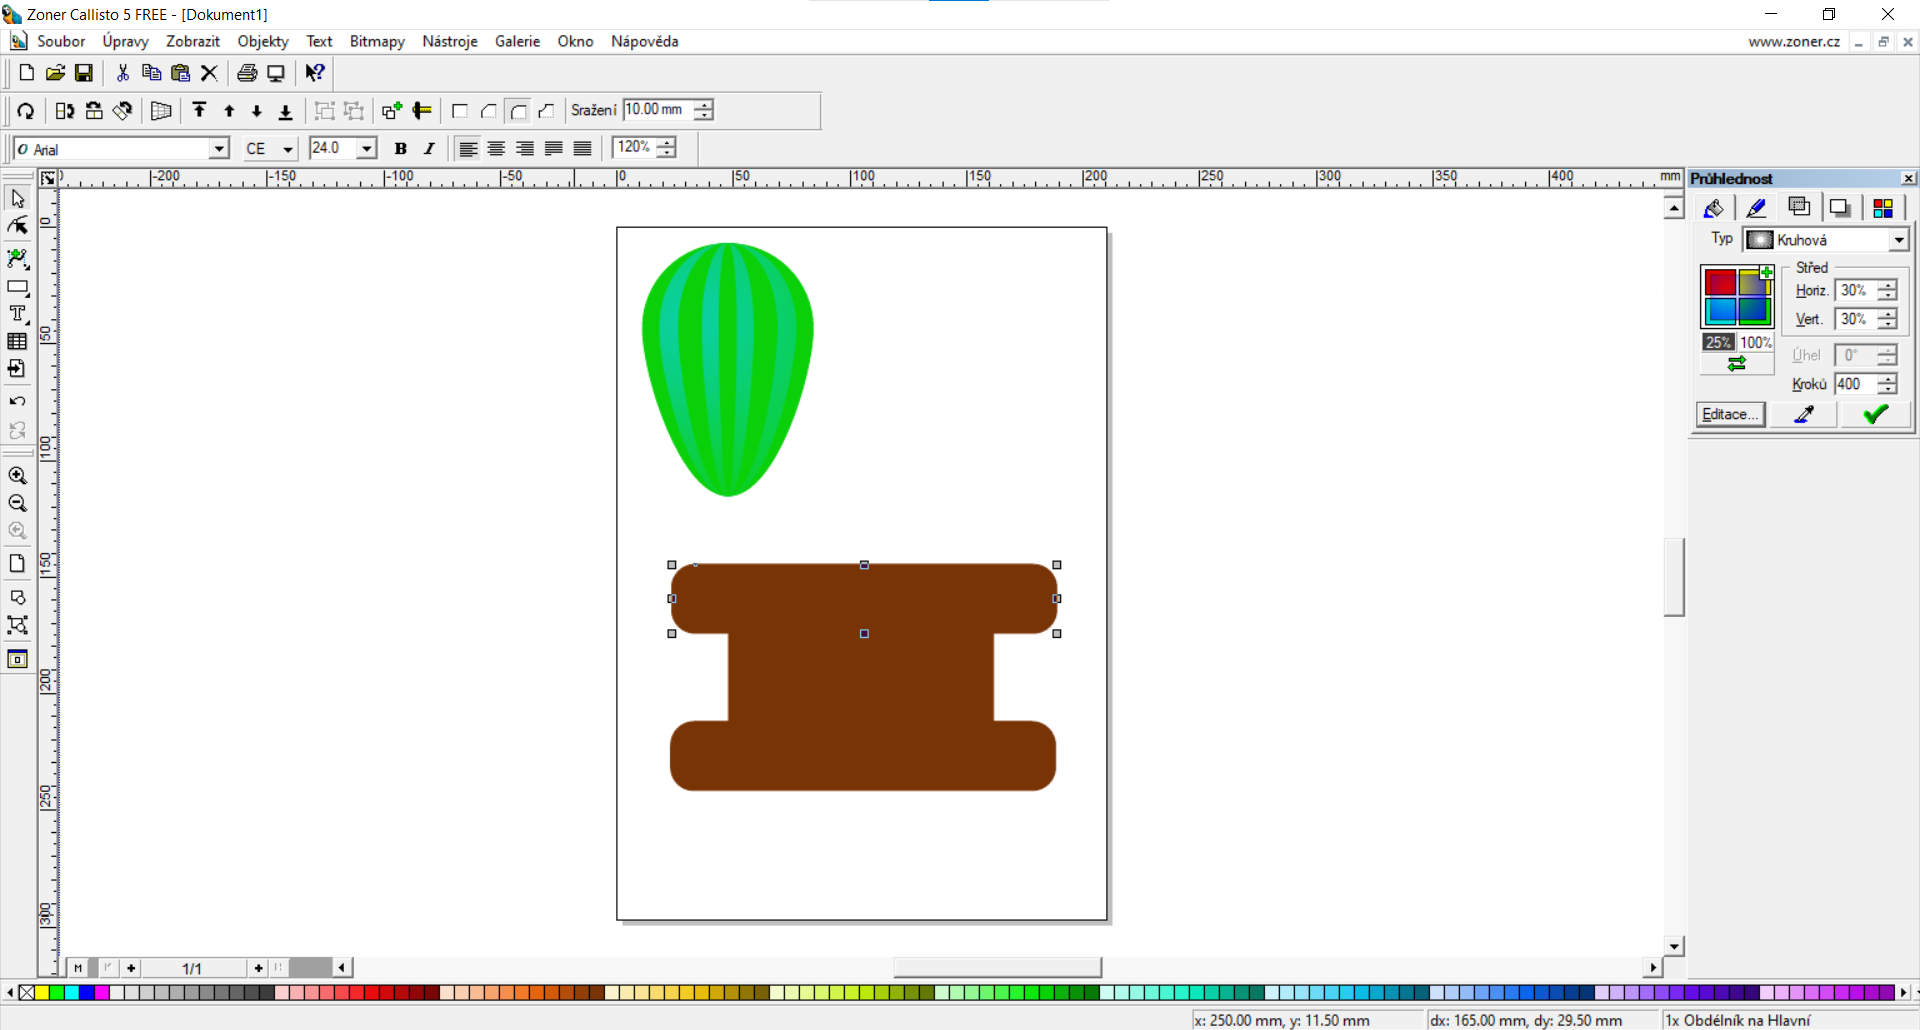Print the document with printer icon
Image resolution: width=1920 pixels, height=1030 pixels.
[247, 73]
